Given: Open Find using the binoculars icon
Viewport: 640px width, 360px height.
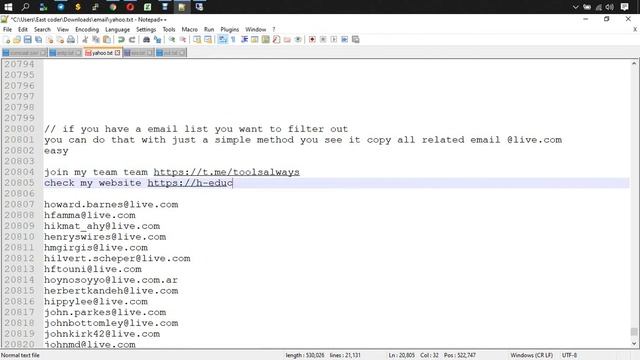Looking at the screenshot, I should pos(146,40).
